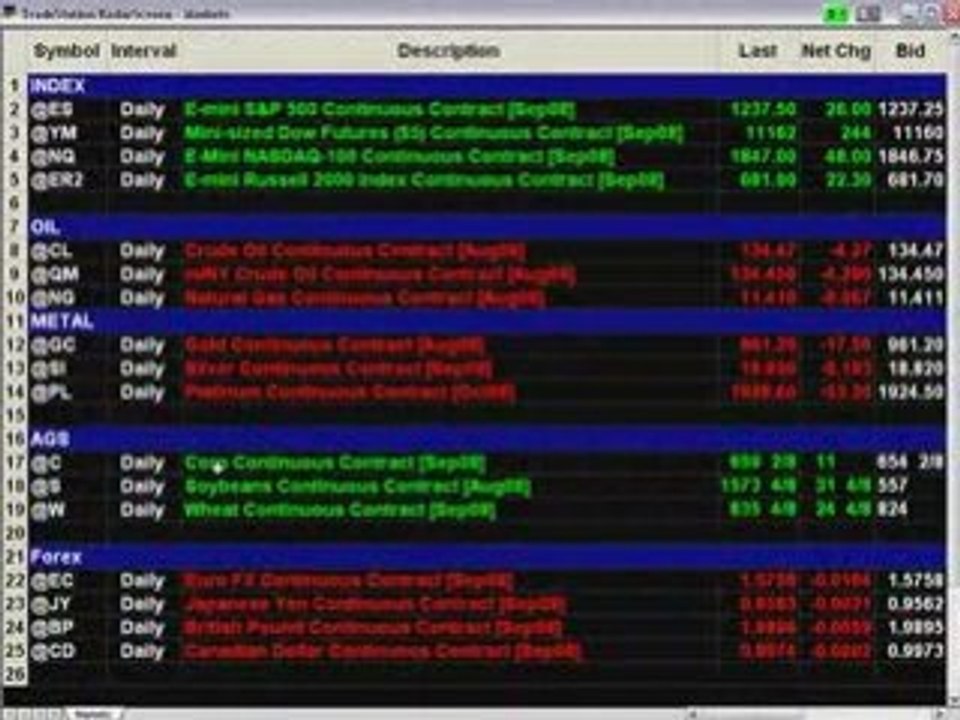Click the vertical scrollbar on the right
Screen dimensions: 960x720
953,367
